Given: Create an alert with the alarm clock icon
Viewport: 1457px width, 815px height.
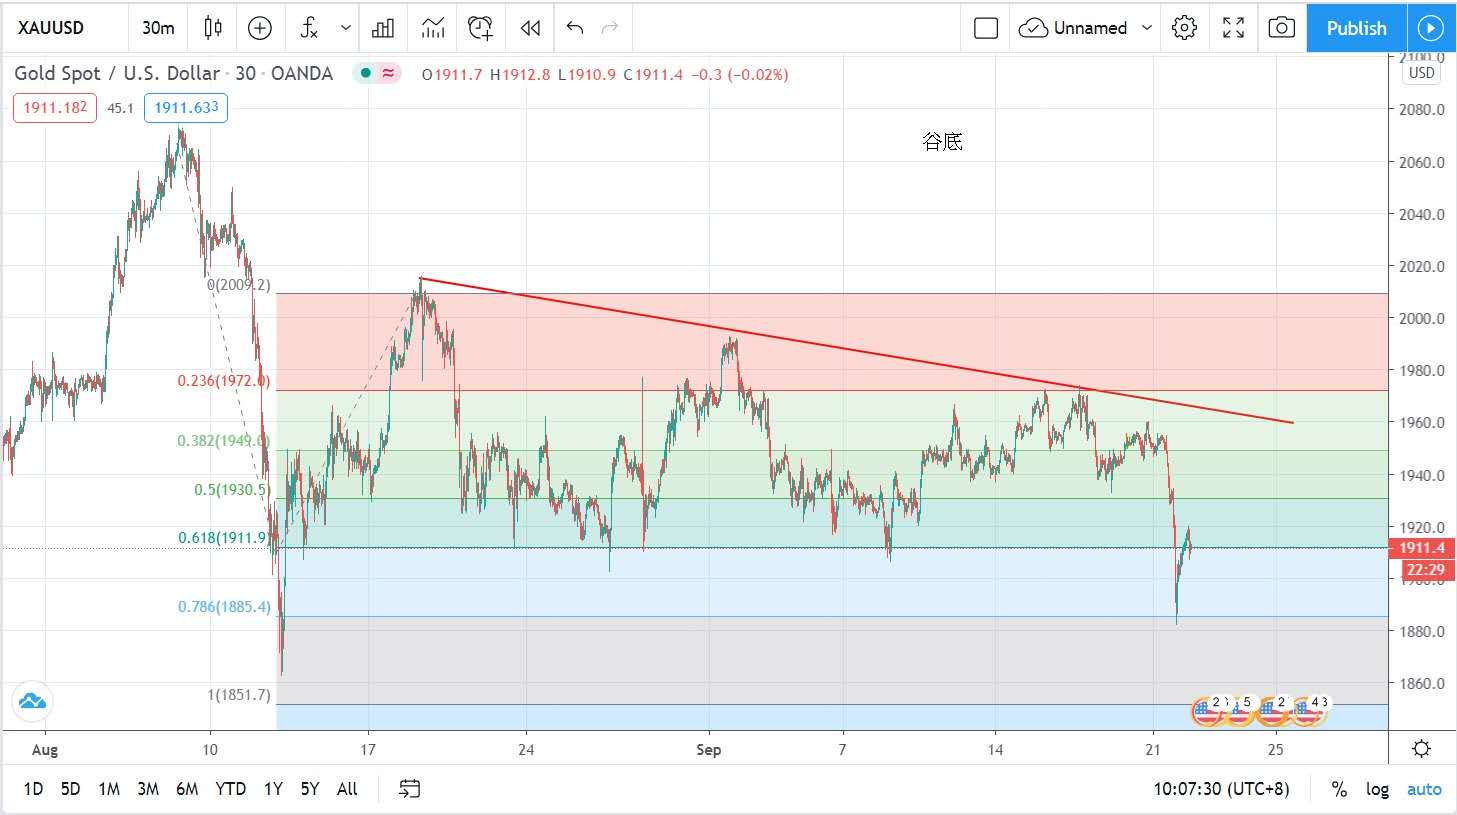Looking at the screenshot, I should pos(480,28).
